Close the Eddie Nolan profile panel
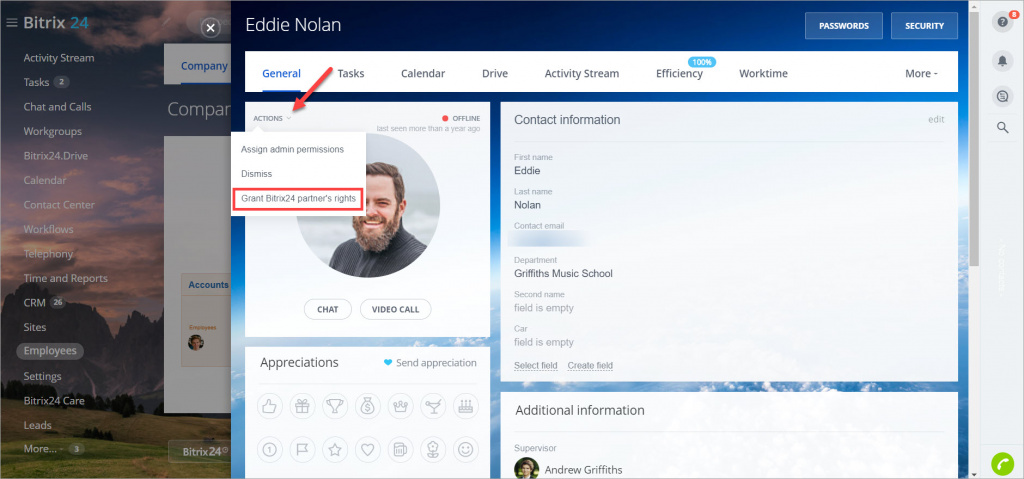1024x479 pixels. 210,28
